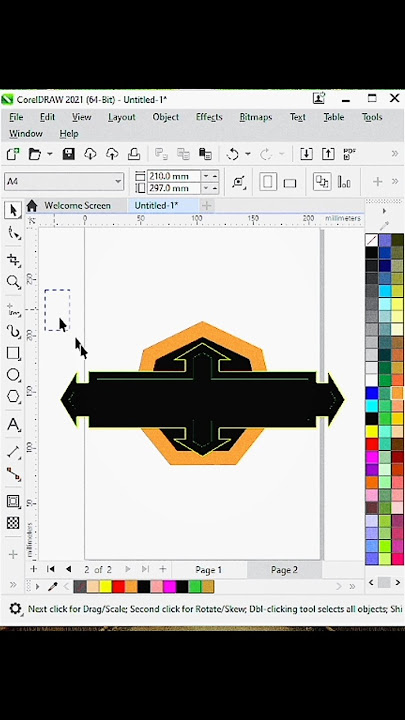Open the Effects menu
Image resolution: width=405 pixels, height=720 pixels.
[209, 117]
